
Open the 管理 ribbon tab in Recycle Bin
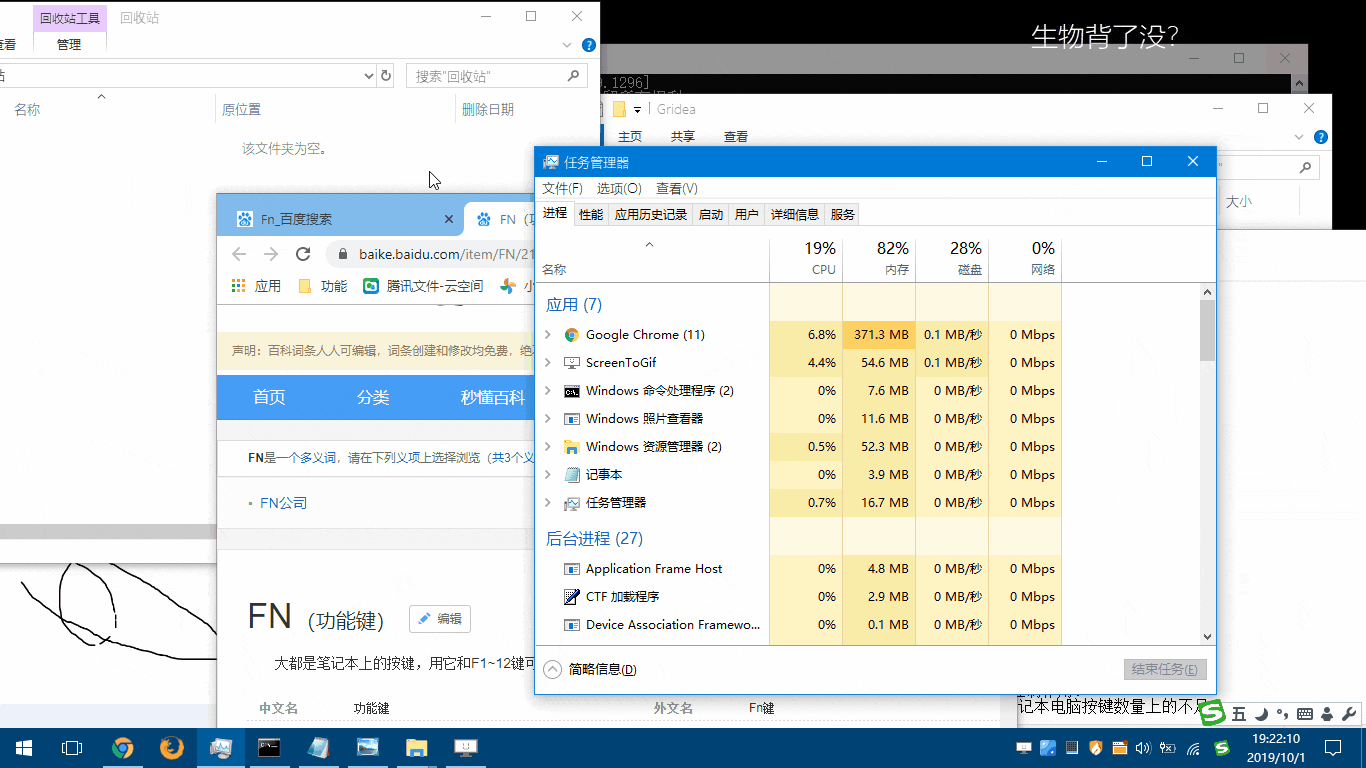click(69, 45)
